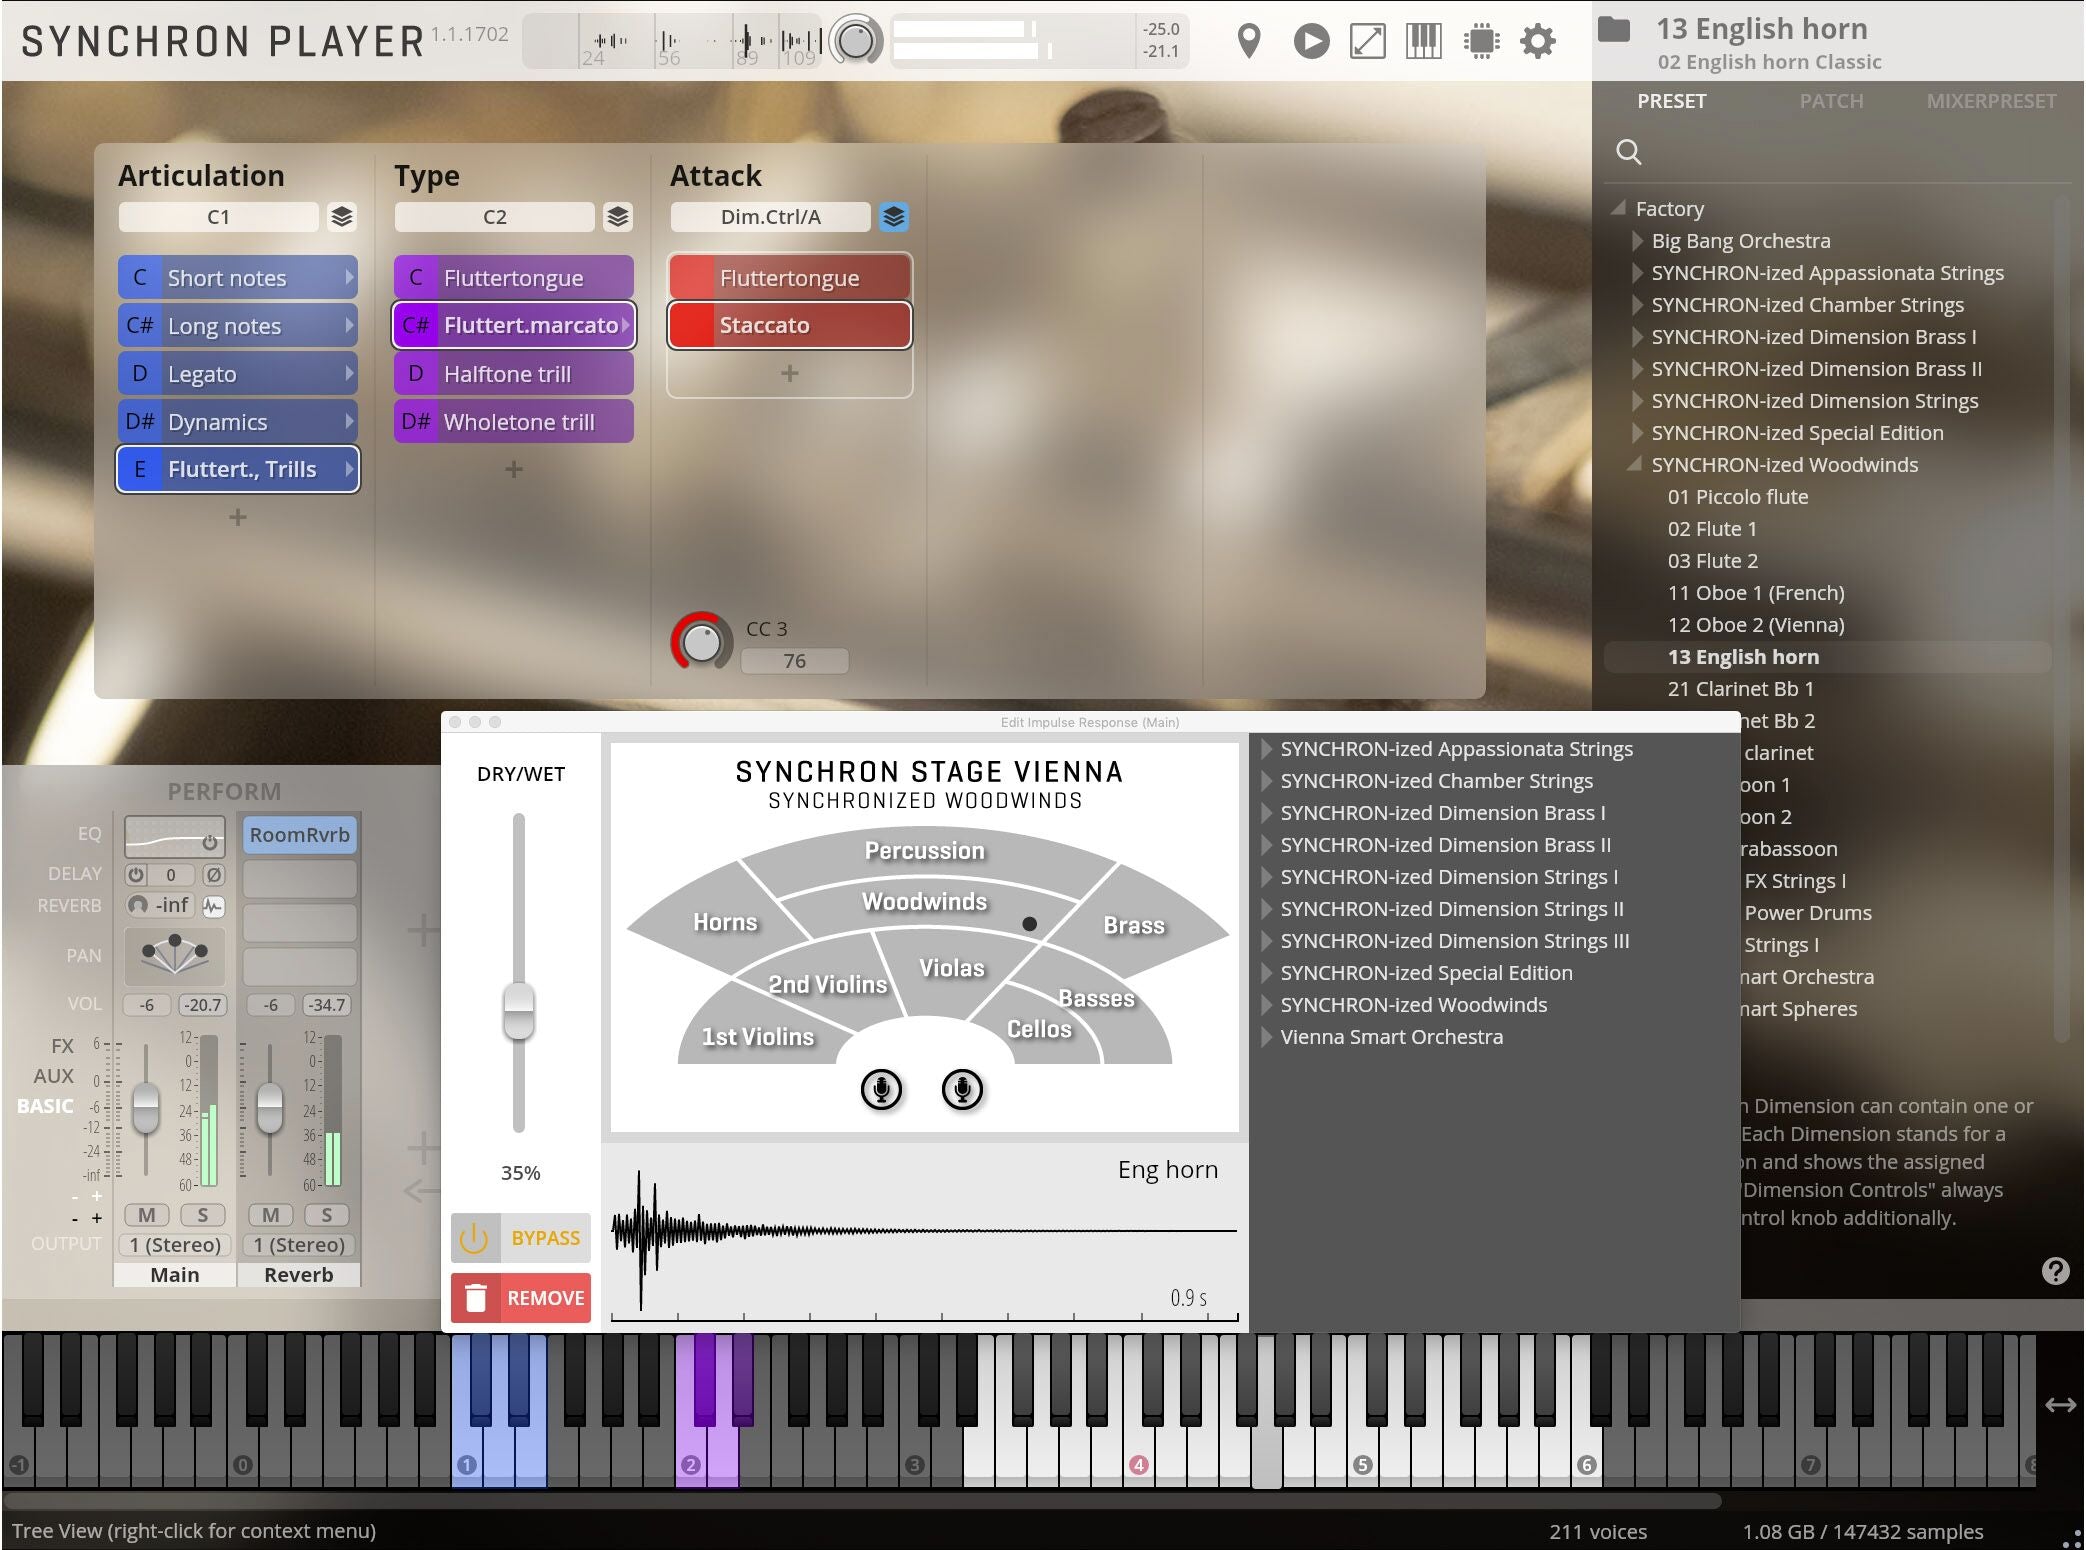Expand Vienna Smart Orchestra in impulse list
Screen dimensions: 2086x1550
1266,1037
